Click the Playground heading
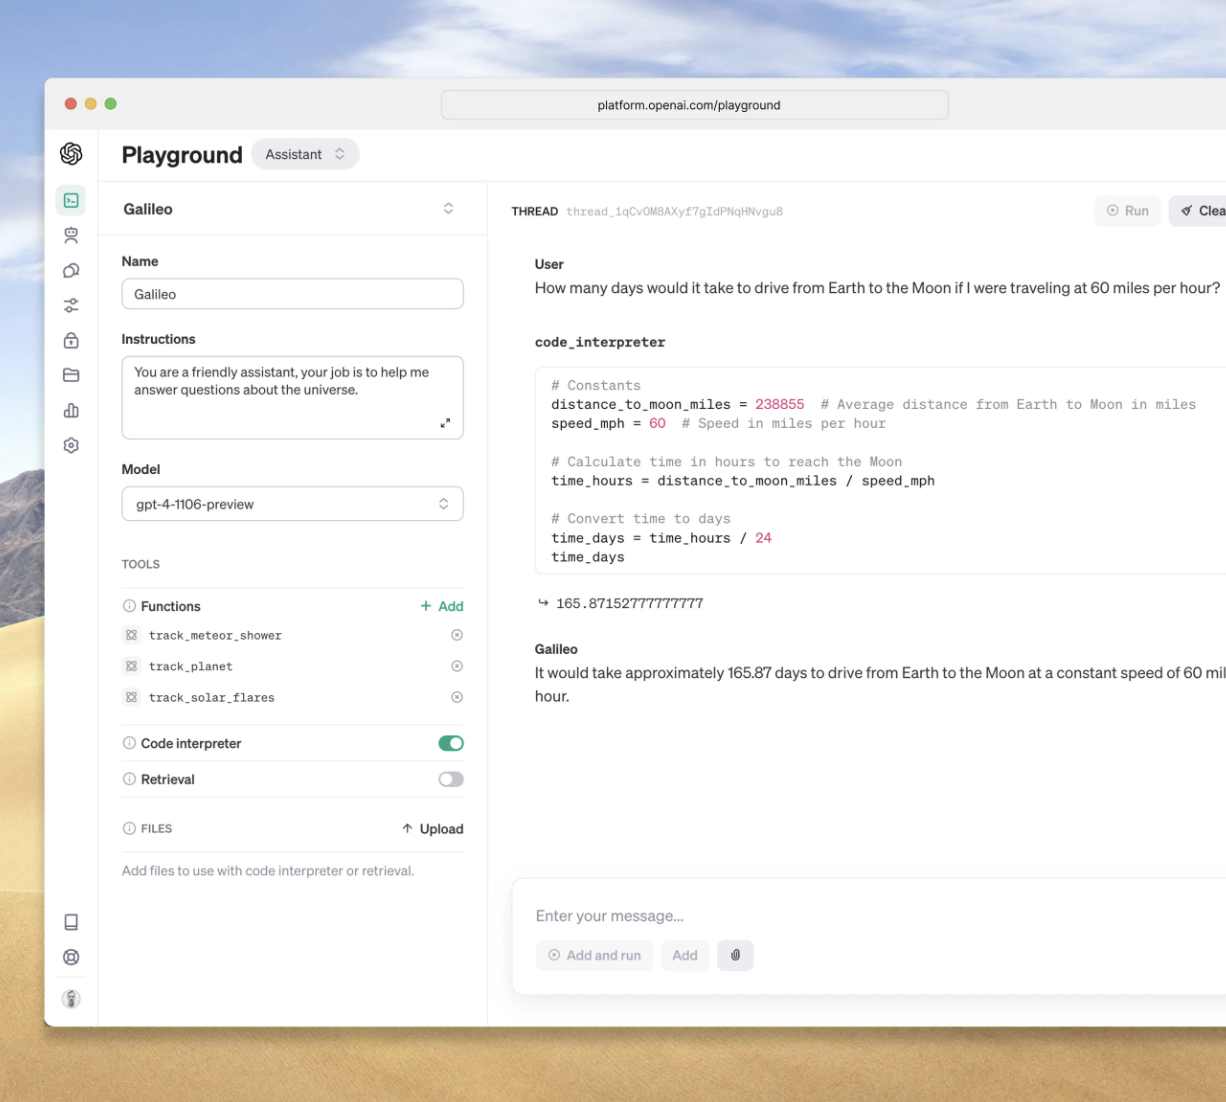This screenshot has height=1102, width=1226. pyautogui.click(x=182, y=155)
